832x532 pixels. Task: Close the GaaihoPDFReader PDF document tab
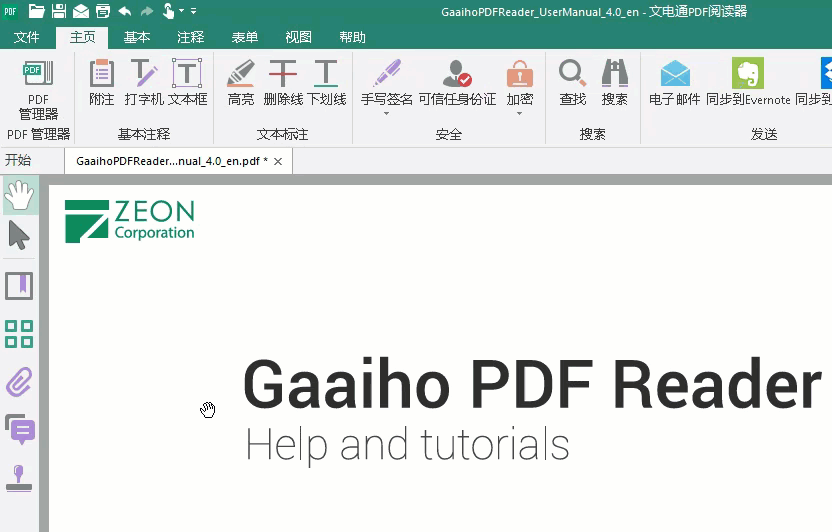(278, 162)
